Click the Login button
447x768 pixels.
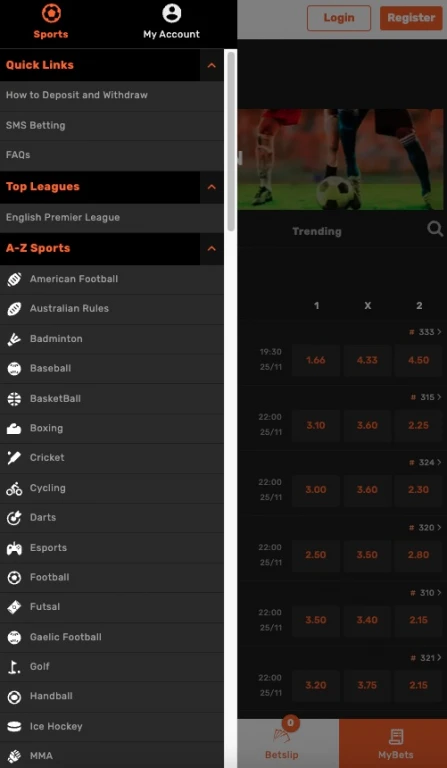tap(339, 18)
